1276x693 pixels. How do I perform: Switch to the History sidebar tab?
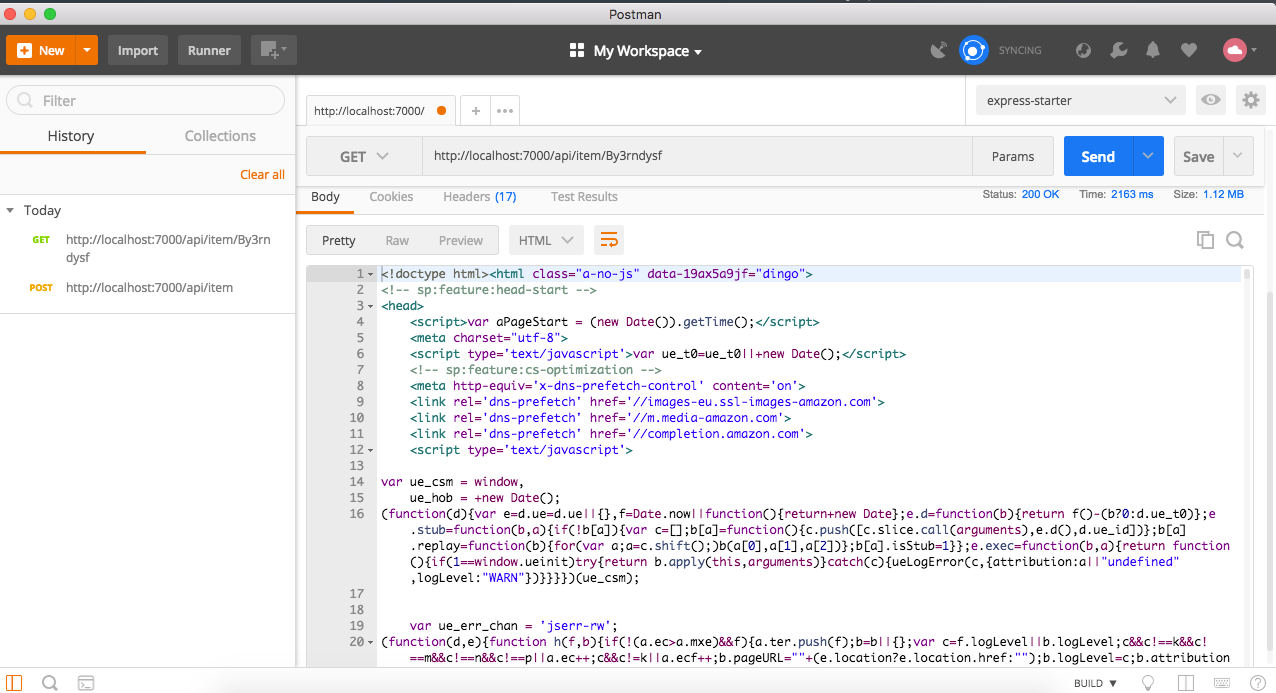(70, 136)
